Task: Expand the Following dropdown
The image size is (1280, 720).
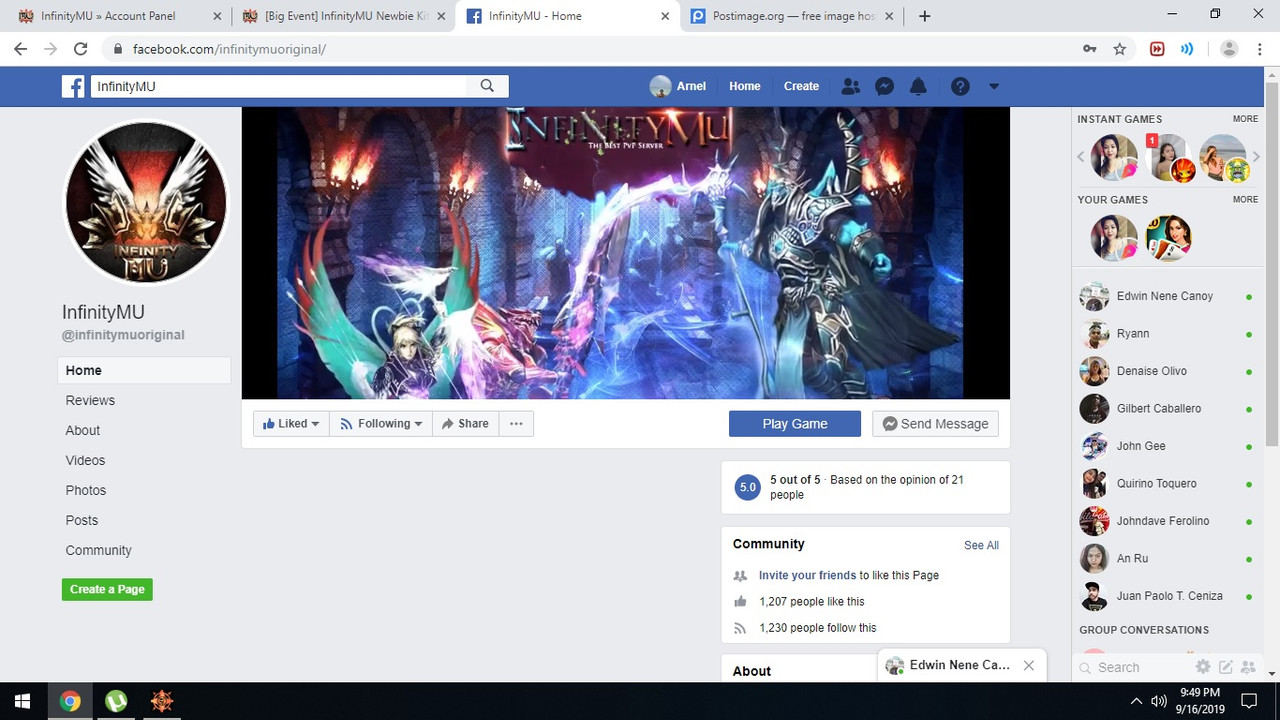Action: 381,424
